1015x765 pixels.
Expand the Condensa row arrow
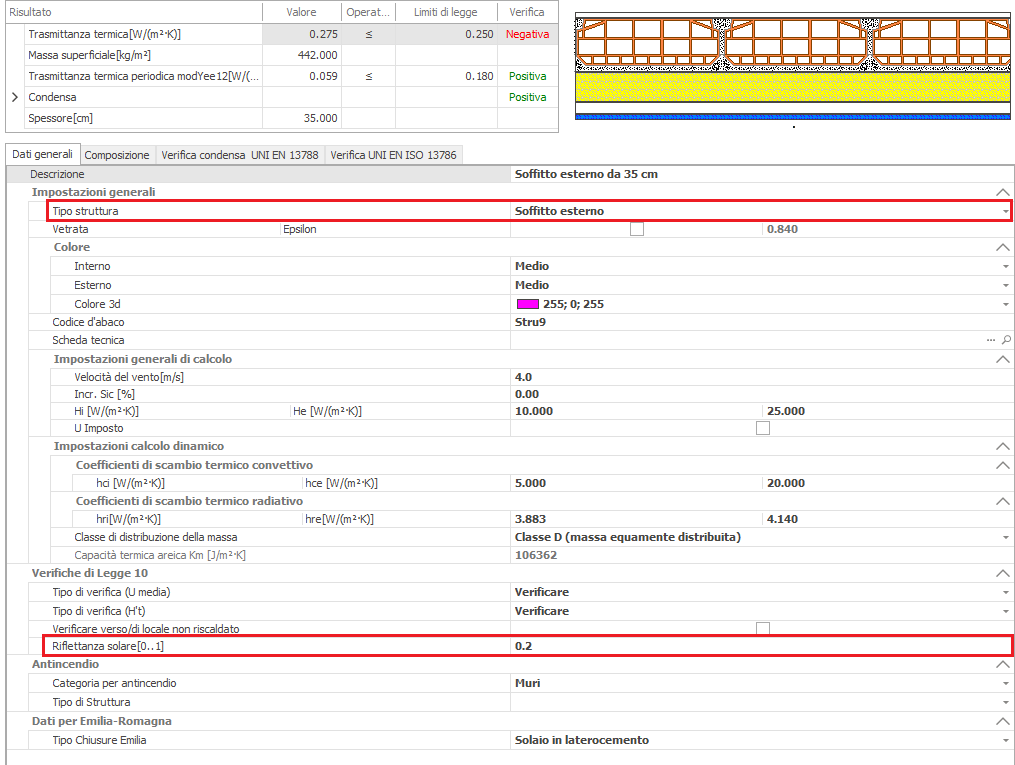coord(14,98)
